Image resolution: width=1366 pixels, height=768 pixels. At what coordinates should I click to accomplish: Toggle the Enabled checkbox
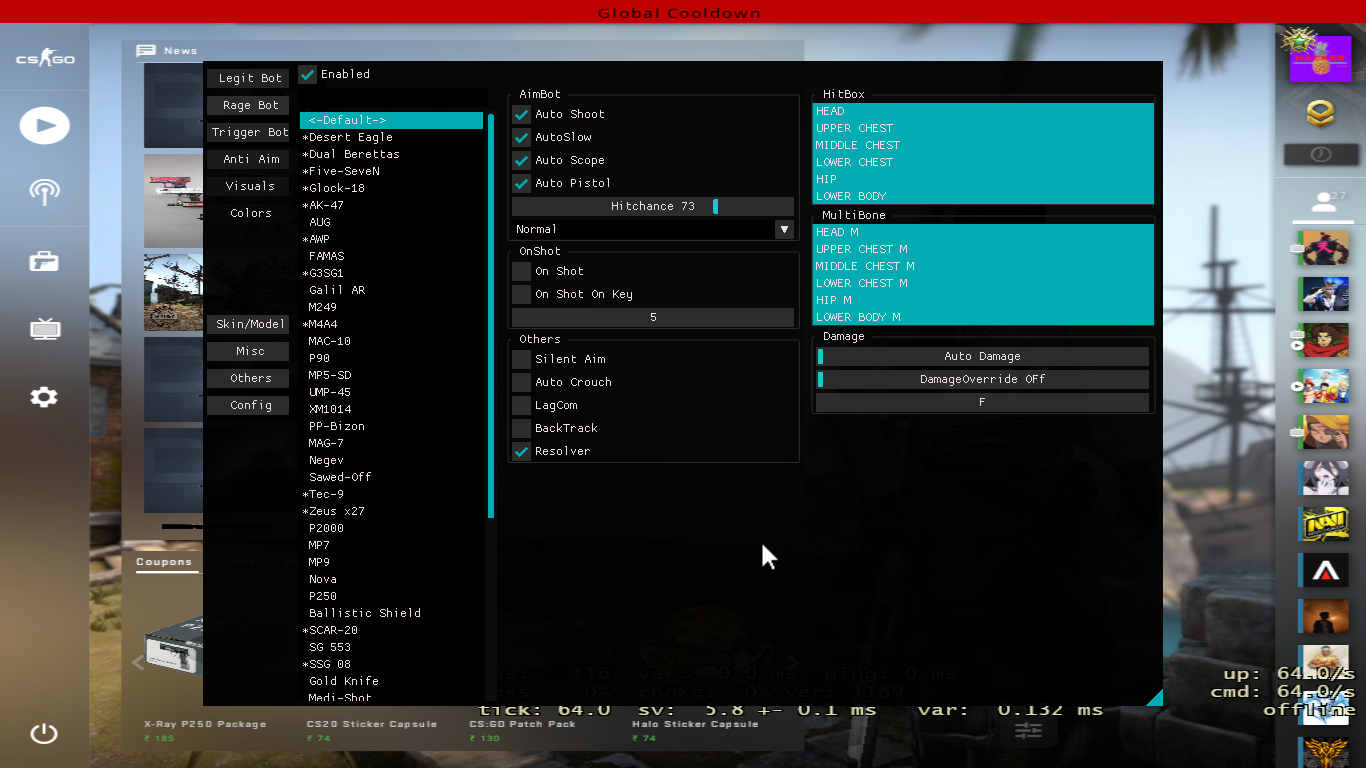(308, 74)
